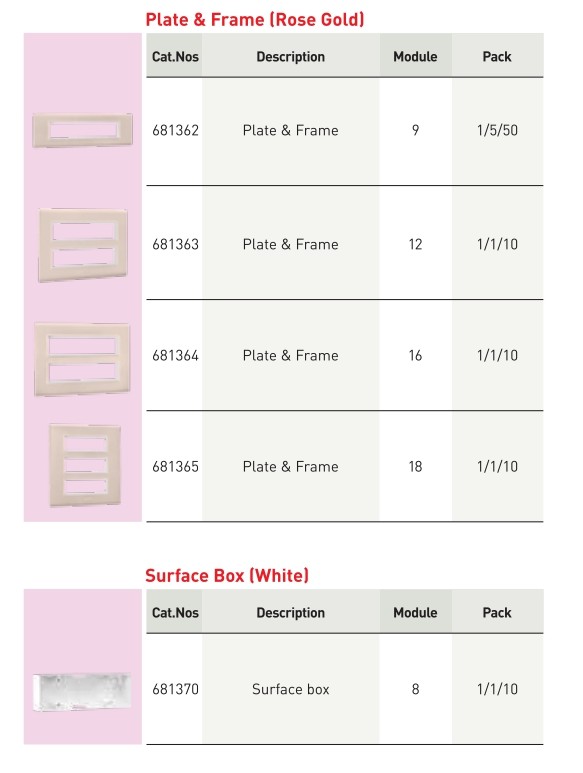This screenshot has width=583, height=773.
Task: Click the 18 module plate thumbnail image
Action: pyautogui.click(x=85, y=465)
